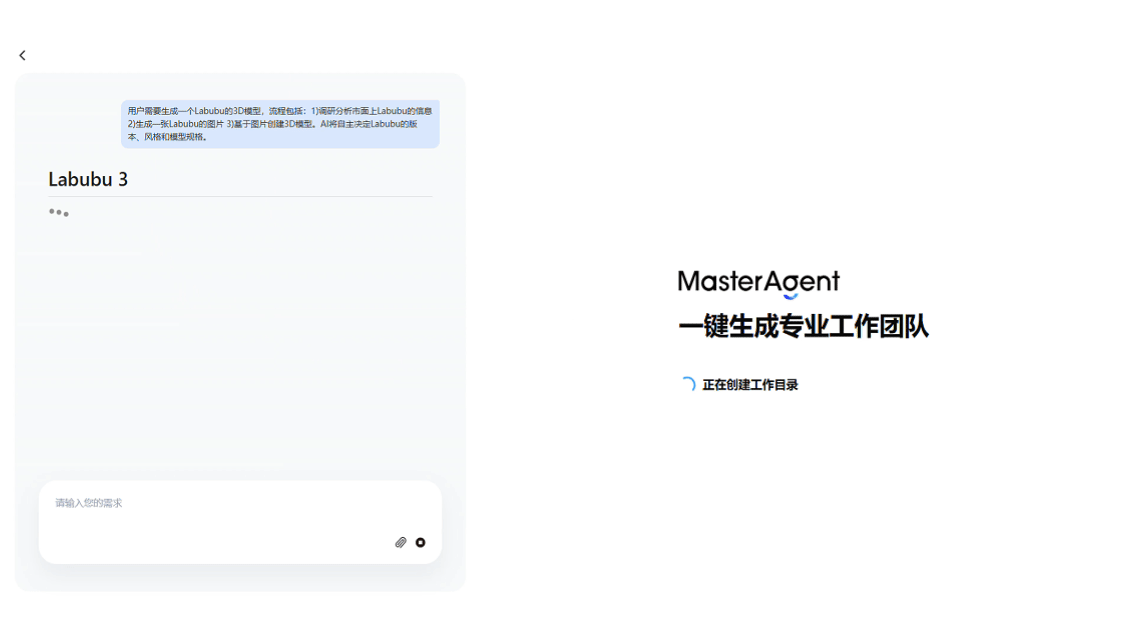Select the Labubu description message text
1138x640 pixels.
coord(281,122)
